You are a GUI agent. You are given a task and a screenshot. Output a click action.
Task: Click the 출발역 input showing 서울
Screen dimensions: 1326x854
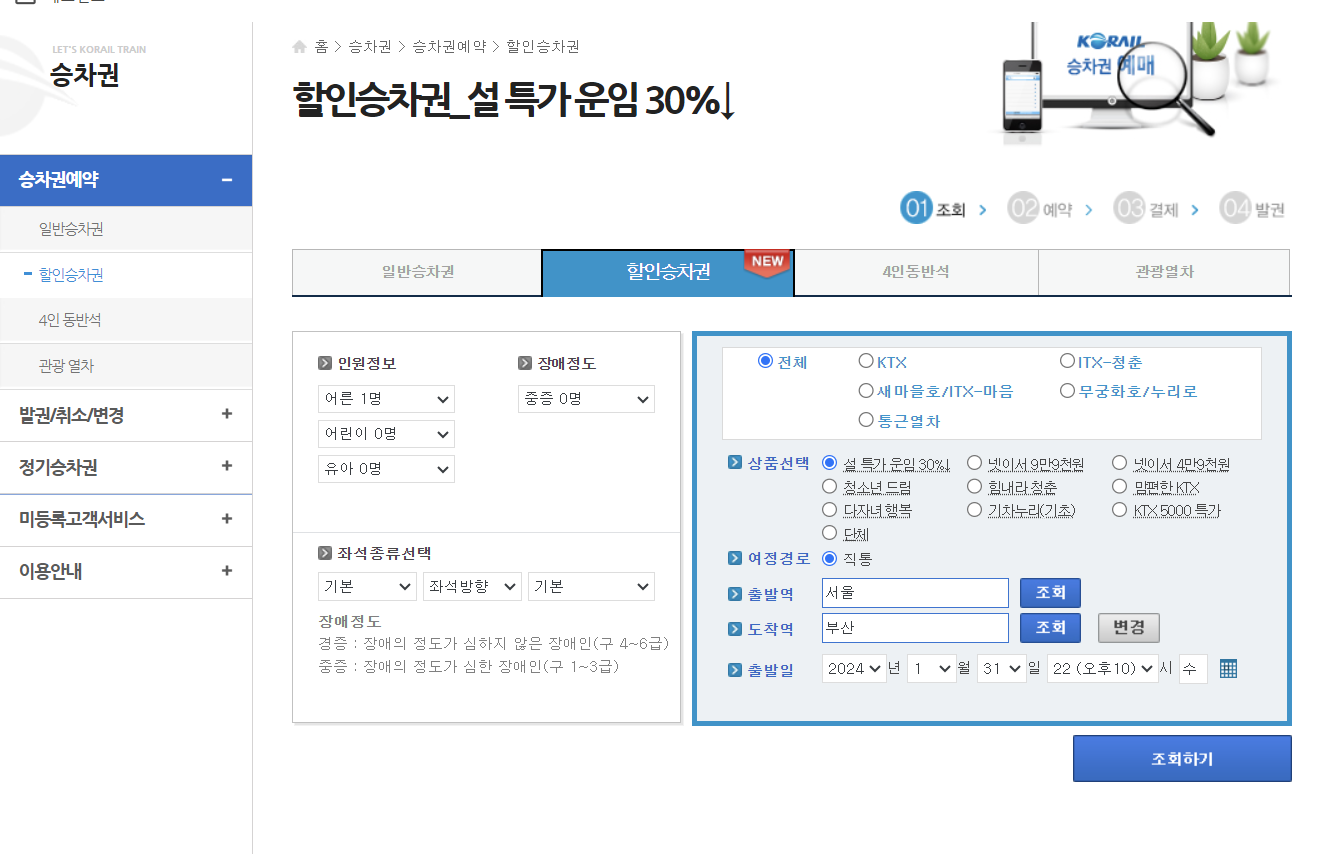pyautogui.click(x=914, y=592)
